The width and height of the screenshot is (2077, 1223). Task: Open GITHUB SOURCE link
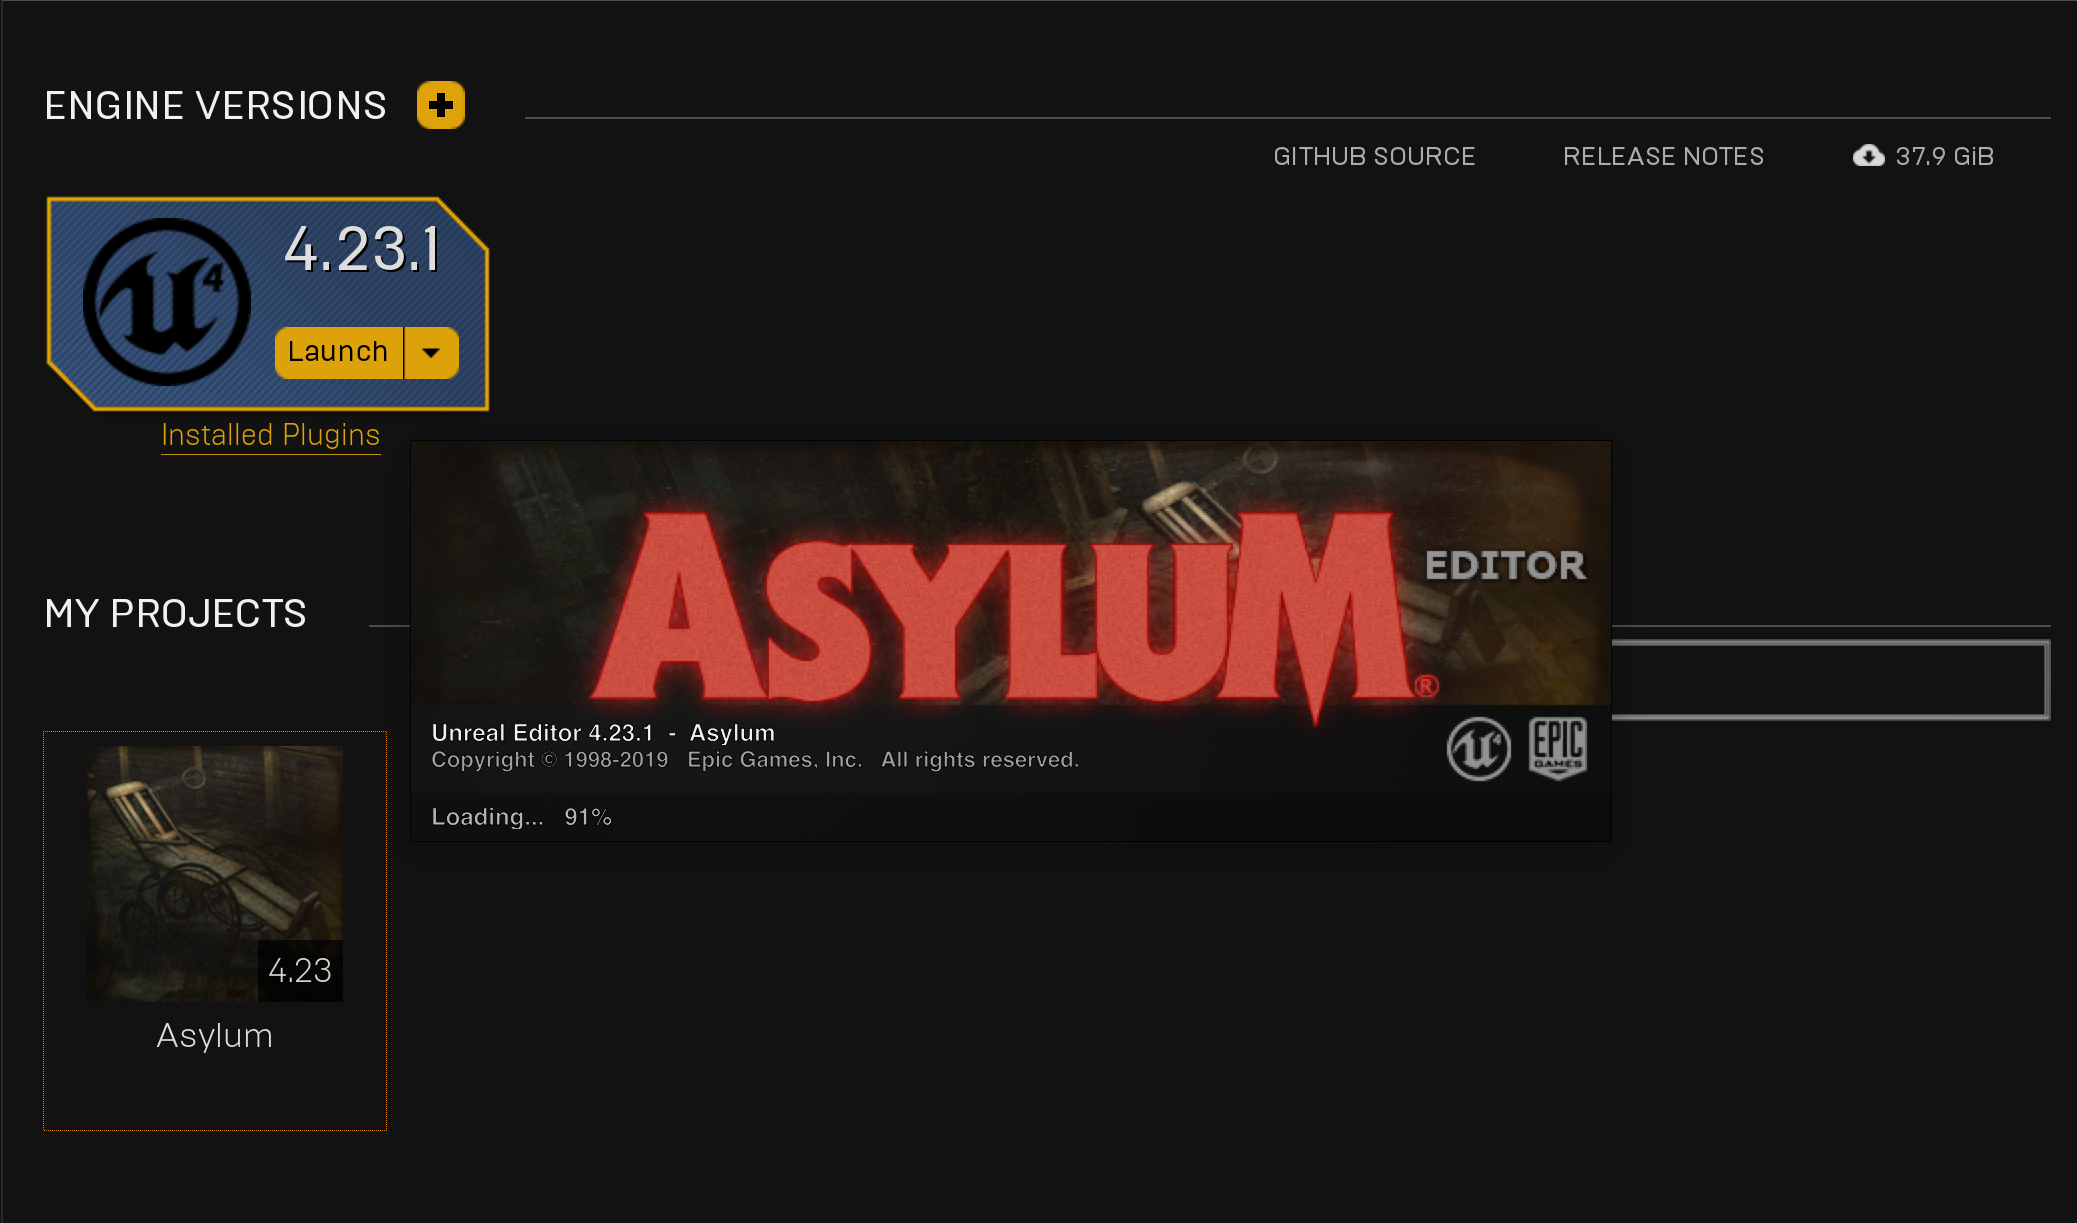pos(1374,156)
